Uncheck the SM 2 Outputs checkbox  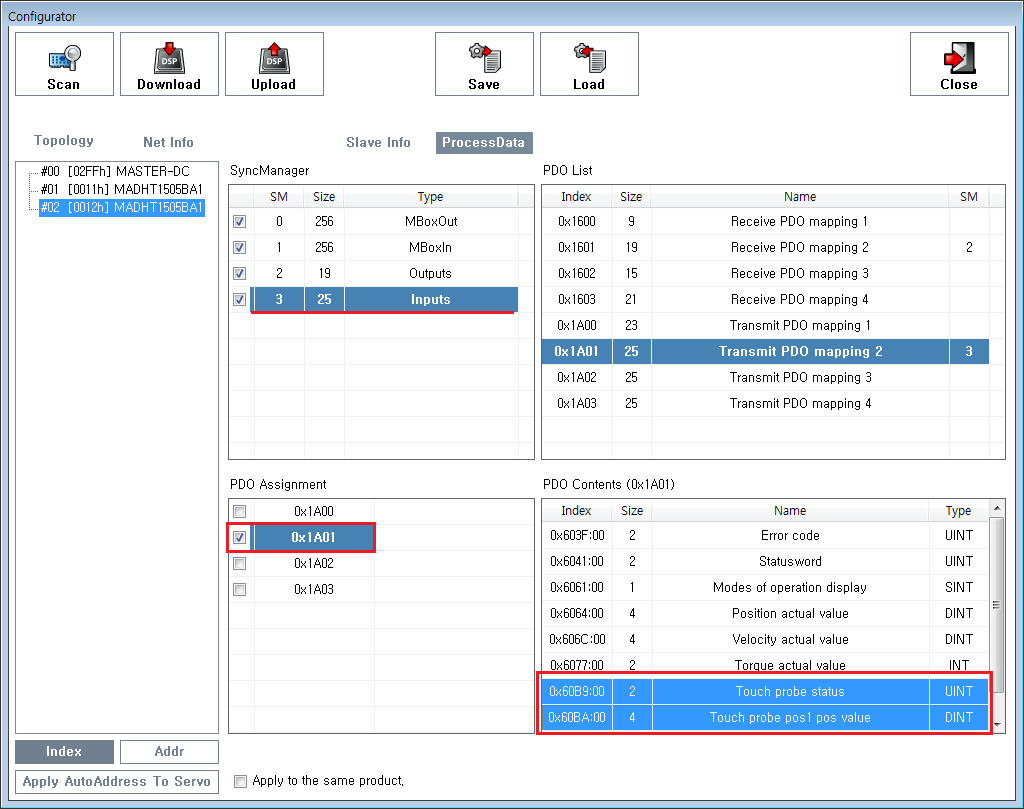[240, 274]
